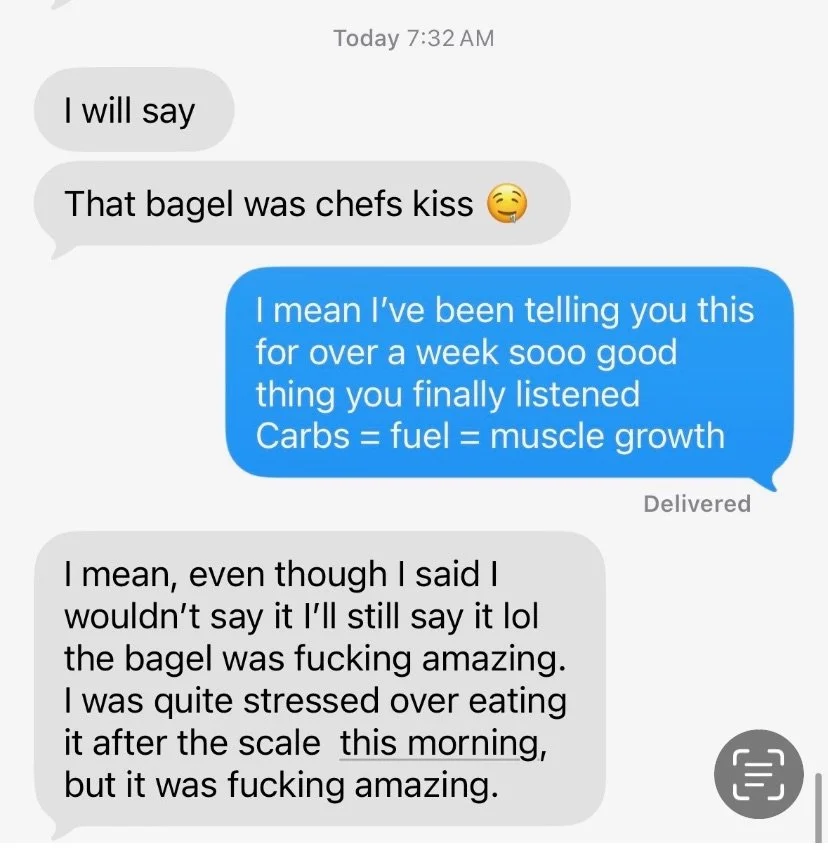Image resolution: width=828 pixels, height=854 pixels.
Task: Tap "finally listened" text in sent message
Action: [x=526, y=395]
